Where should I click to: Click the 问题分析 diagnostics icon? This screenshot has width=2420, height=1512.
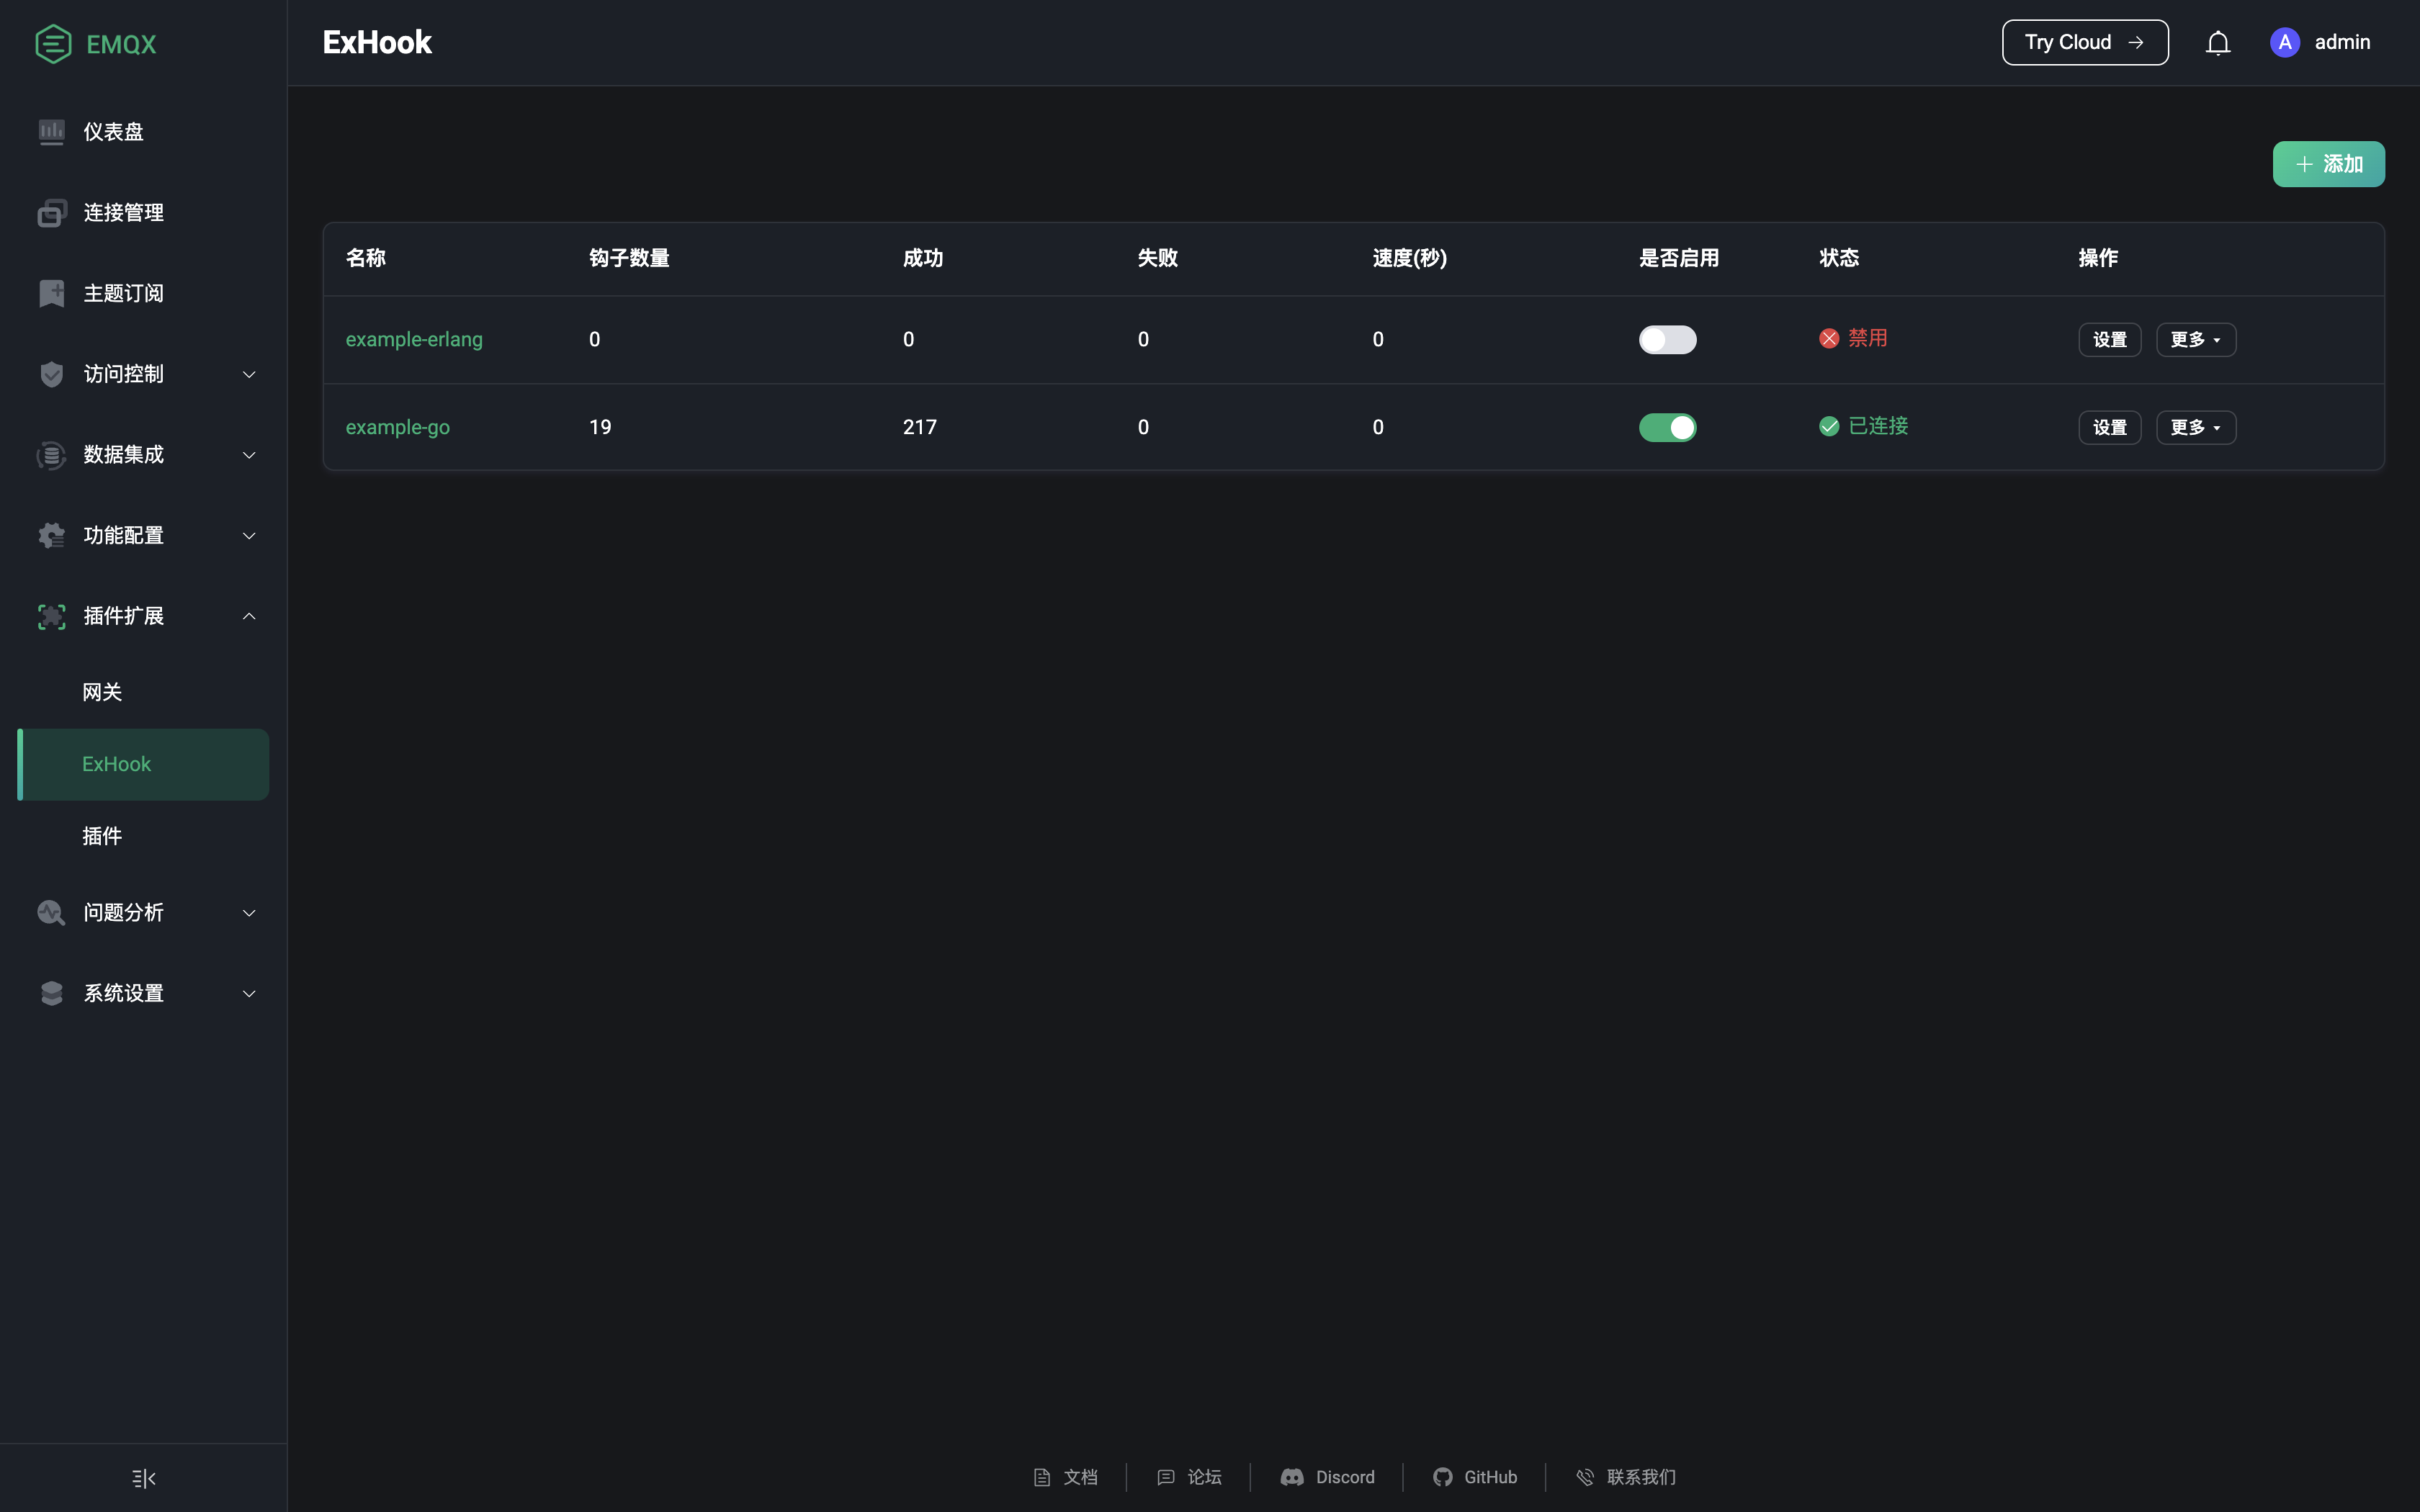pyautogui.click(x=52, y=912)
